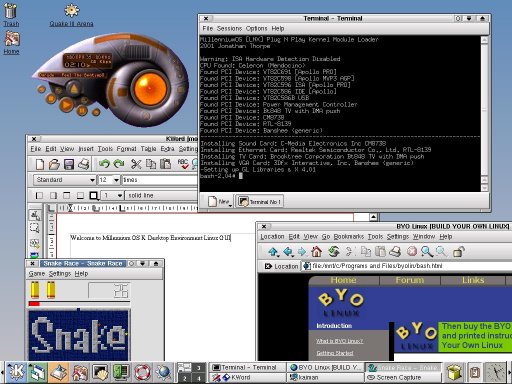512x384 pixels.
Task: Open Links tab on BYO page
Action: (x=473, y=280)
